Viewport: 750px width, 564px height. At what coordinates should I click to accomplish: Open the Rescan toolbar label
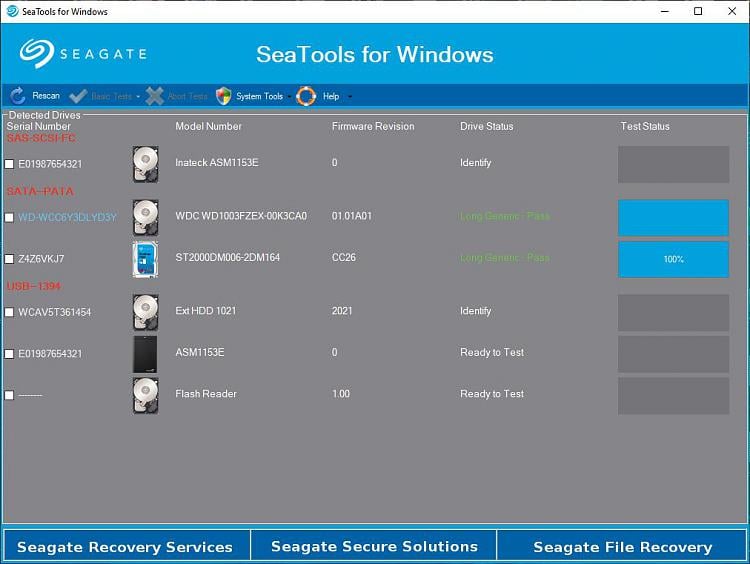point(46,96)
